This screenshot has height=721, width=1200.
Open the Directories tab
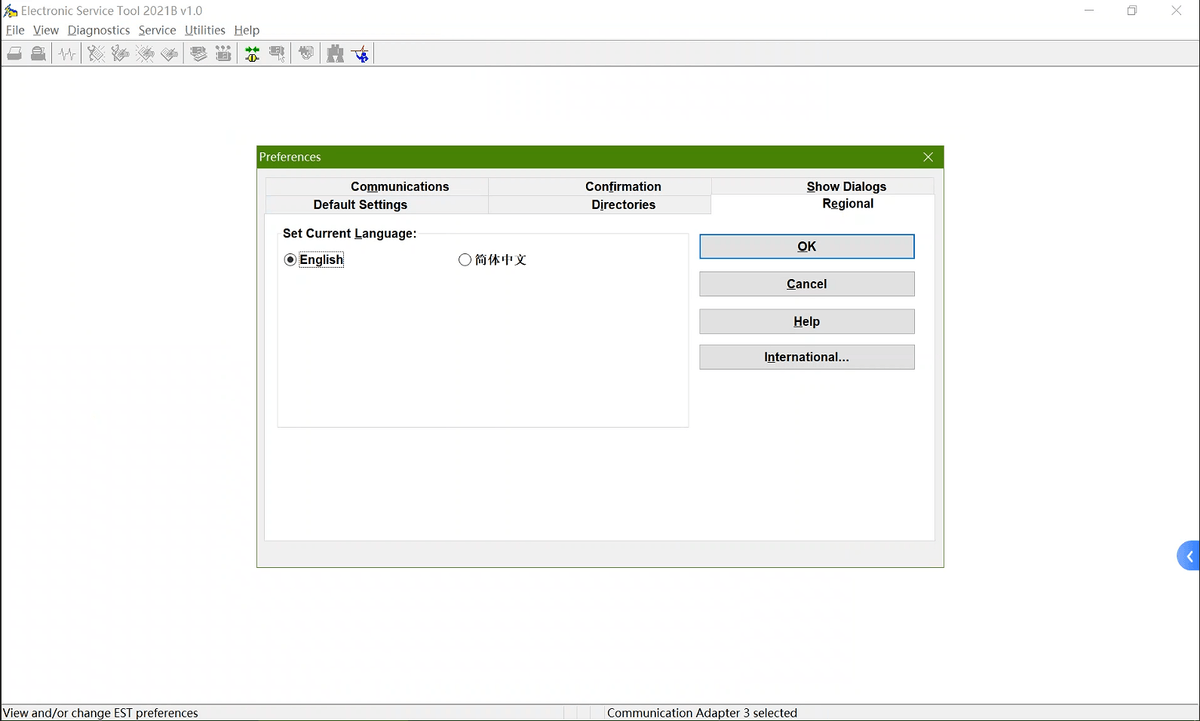coord(623,204)
